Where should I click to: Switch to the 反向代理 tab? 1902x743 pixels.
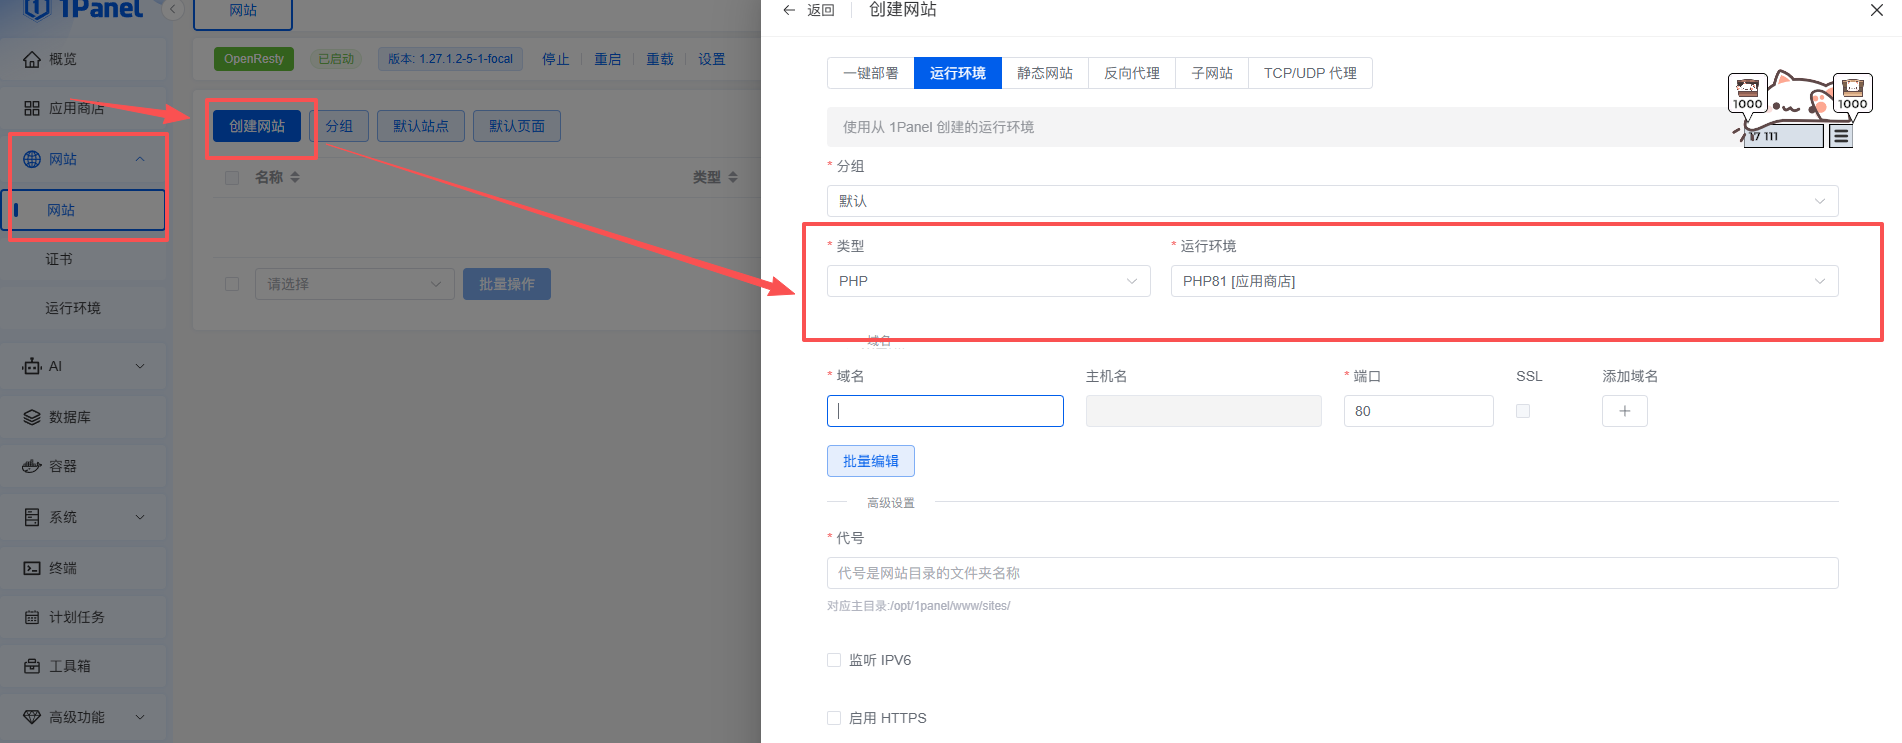(x=1131, y=73)
